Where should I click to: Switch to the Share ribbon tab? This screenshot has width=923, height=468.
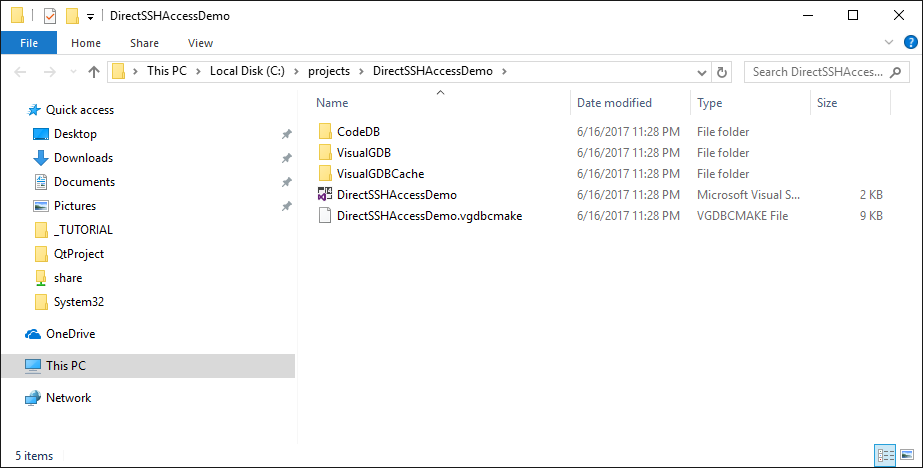click(x=144, y=43)
